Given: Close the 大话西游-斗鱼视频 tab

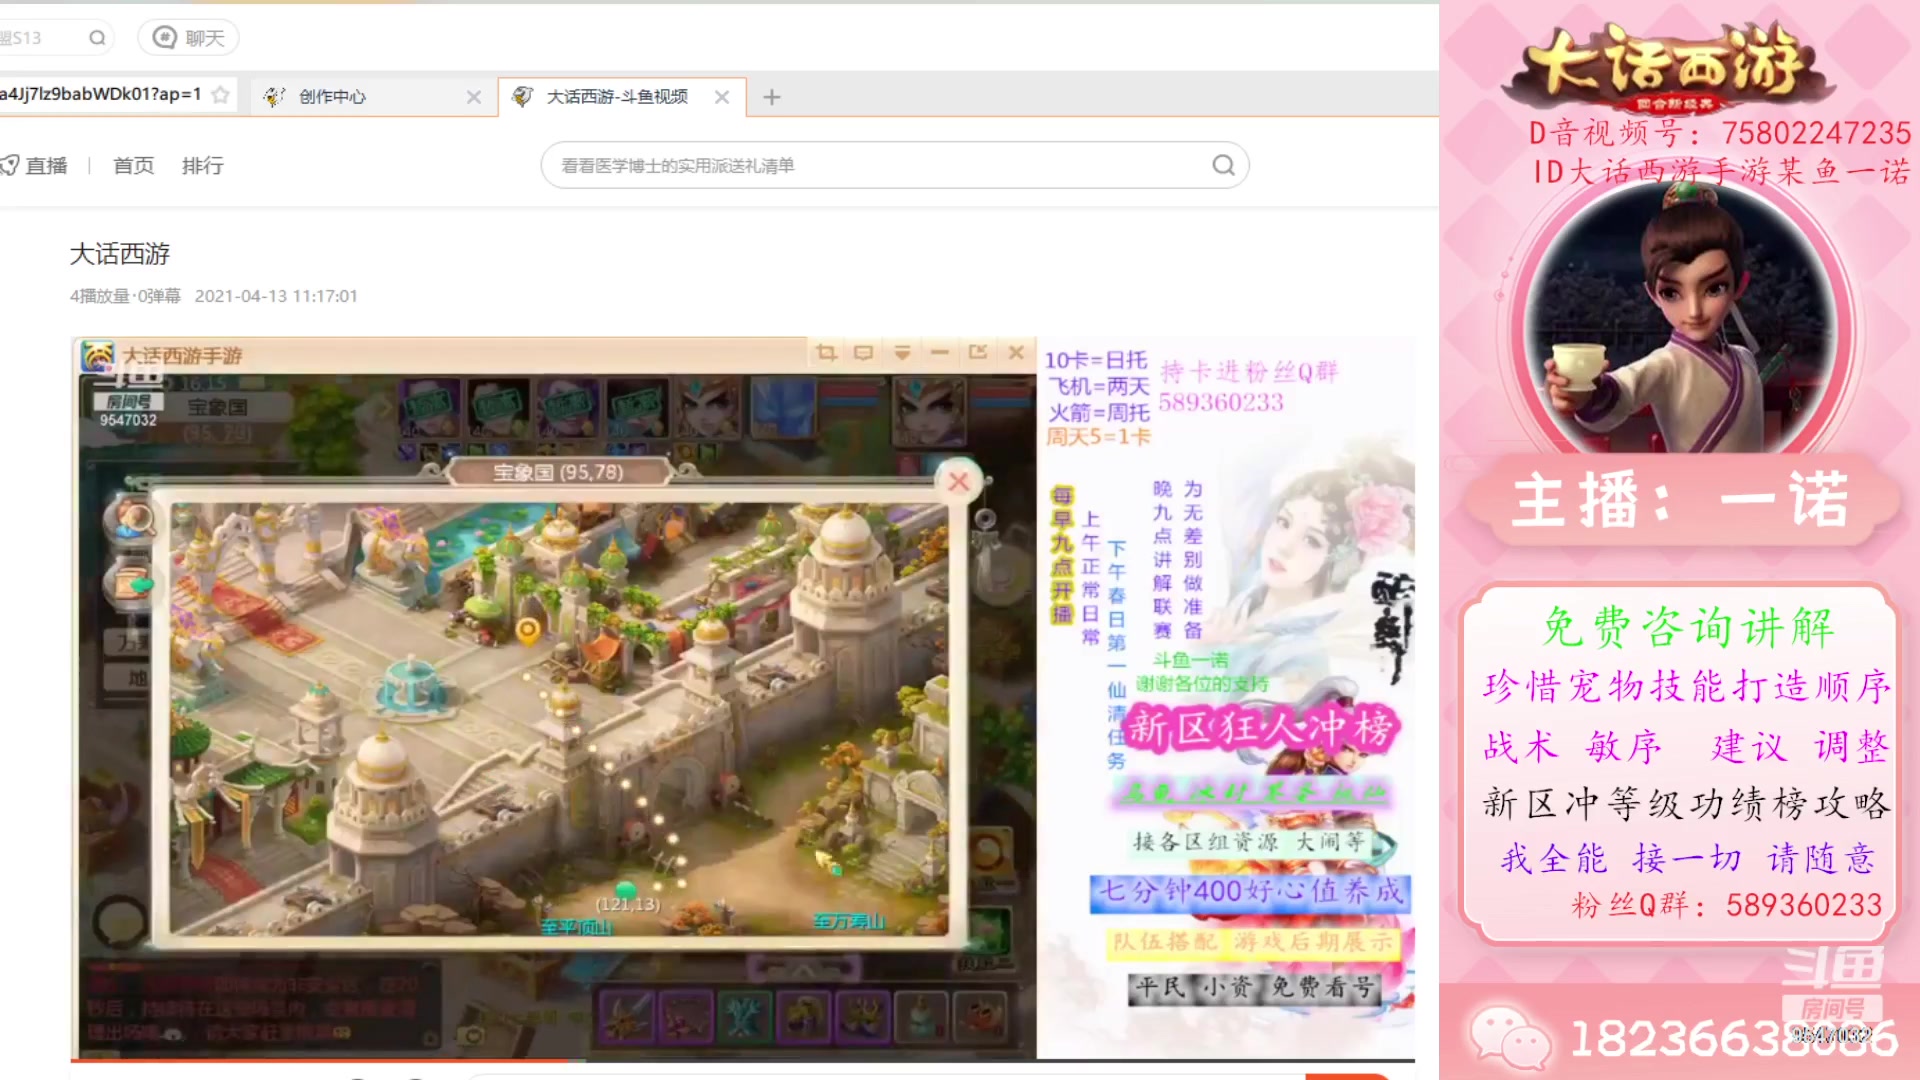Looking at the screenshot, I should pos(722,97).
